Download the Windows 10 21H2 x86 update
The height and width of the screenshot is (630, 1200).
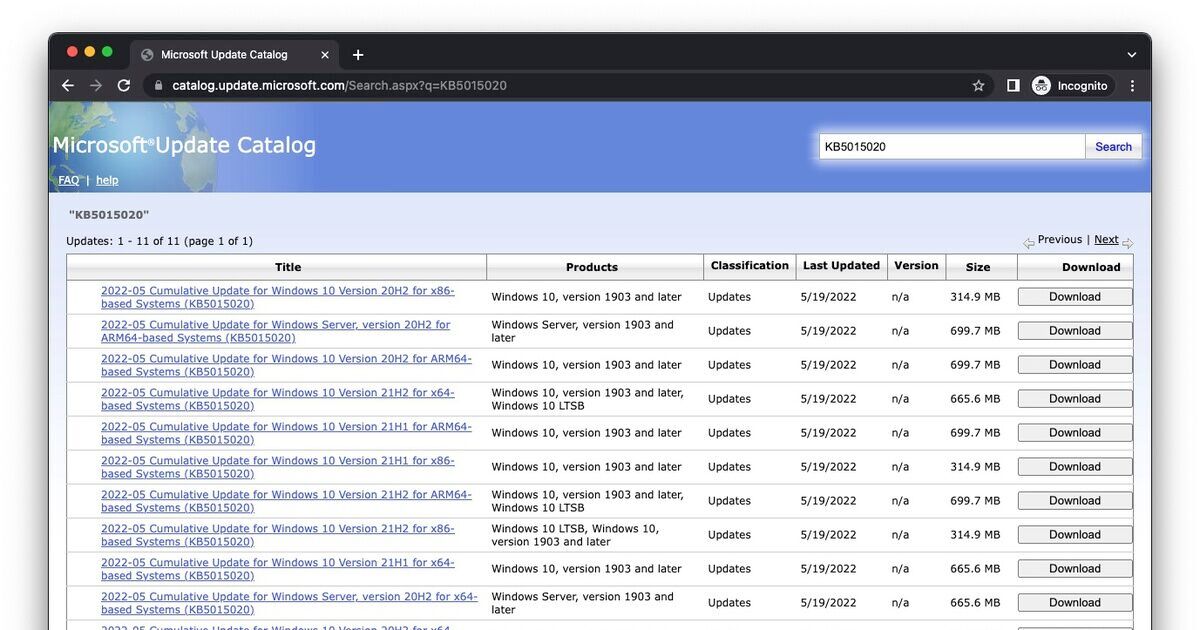(1075, 535)
